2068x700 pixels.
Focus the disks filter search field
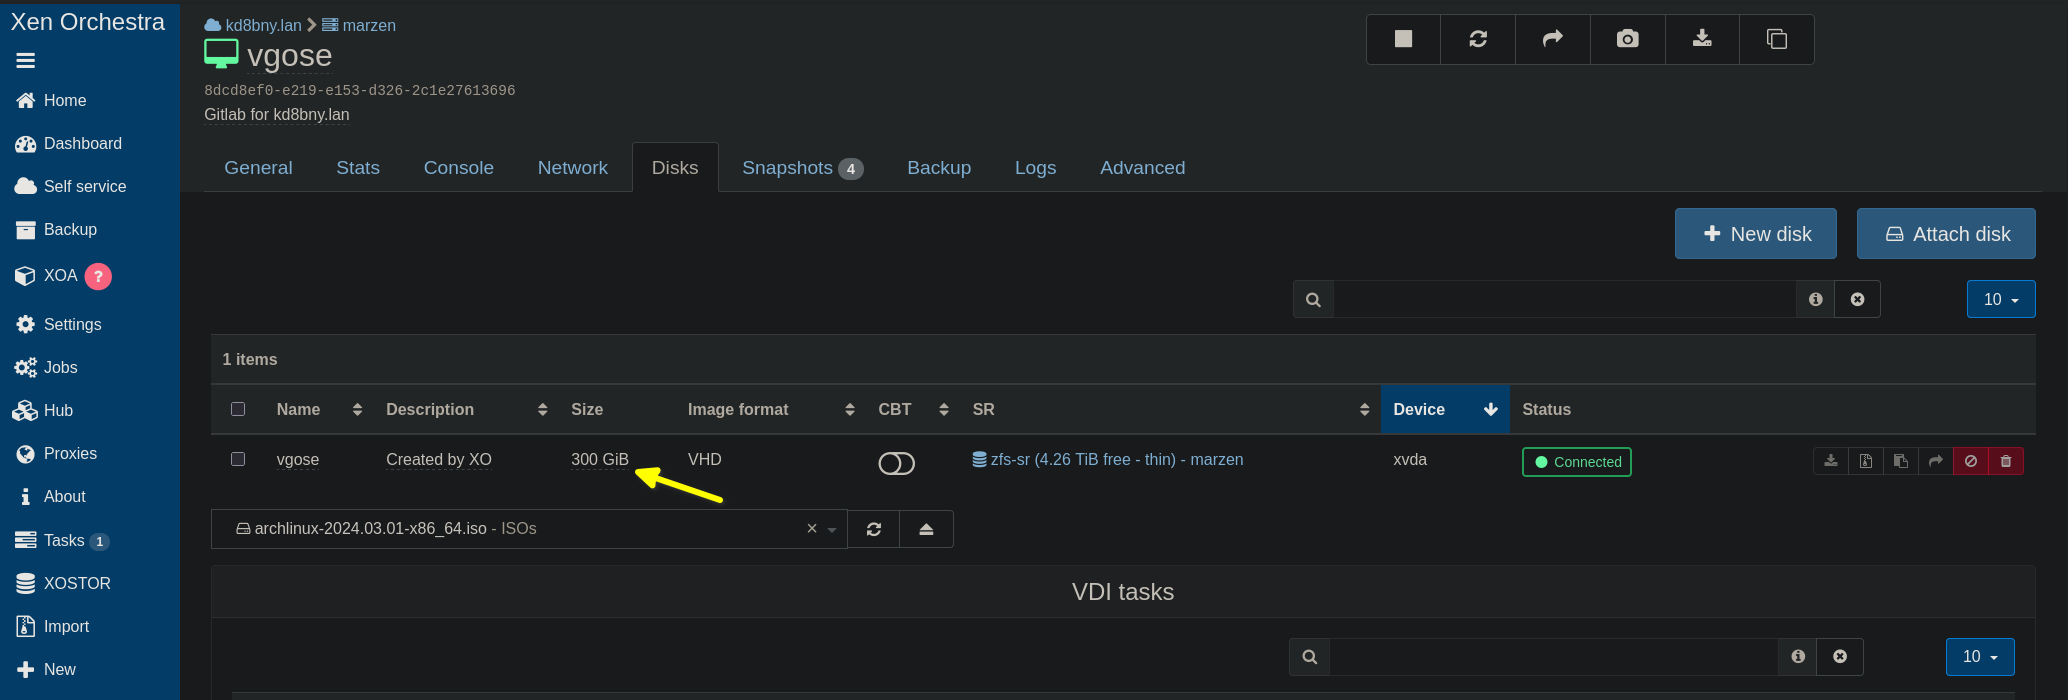click(1564, 299)
